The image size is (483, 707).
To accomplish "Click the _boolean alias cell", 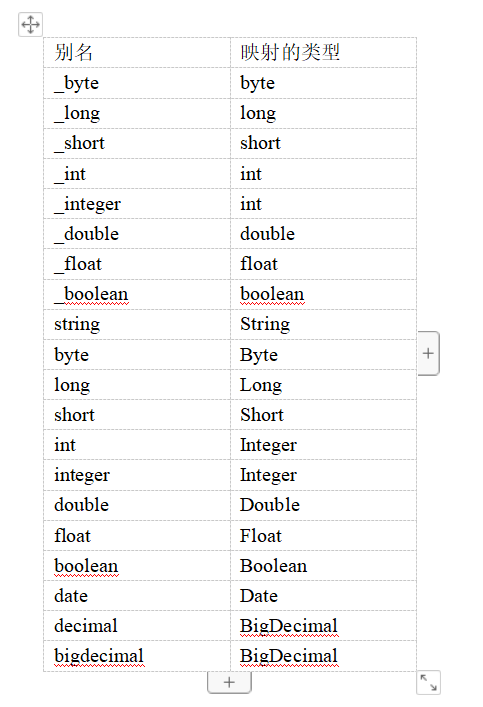I will (x=137, y=294).
